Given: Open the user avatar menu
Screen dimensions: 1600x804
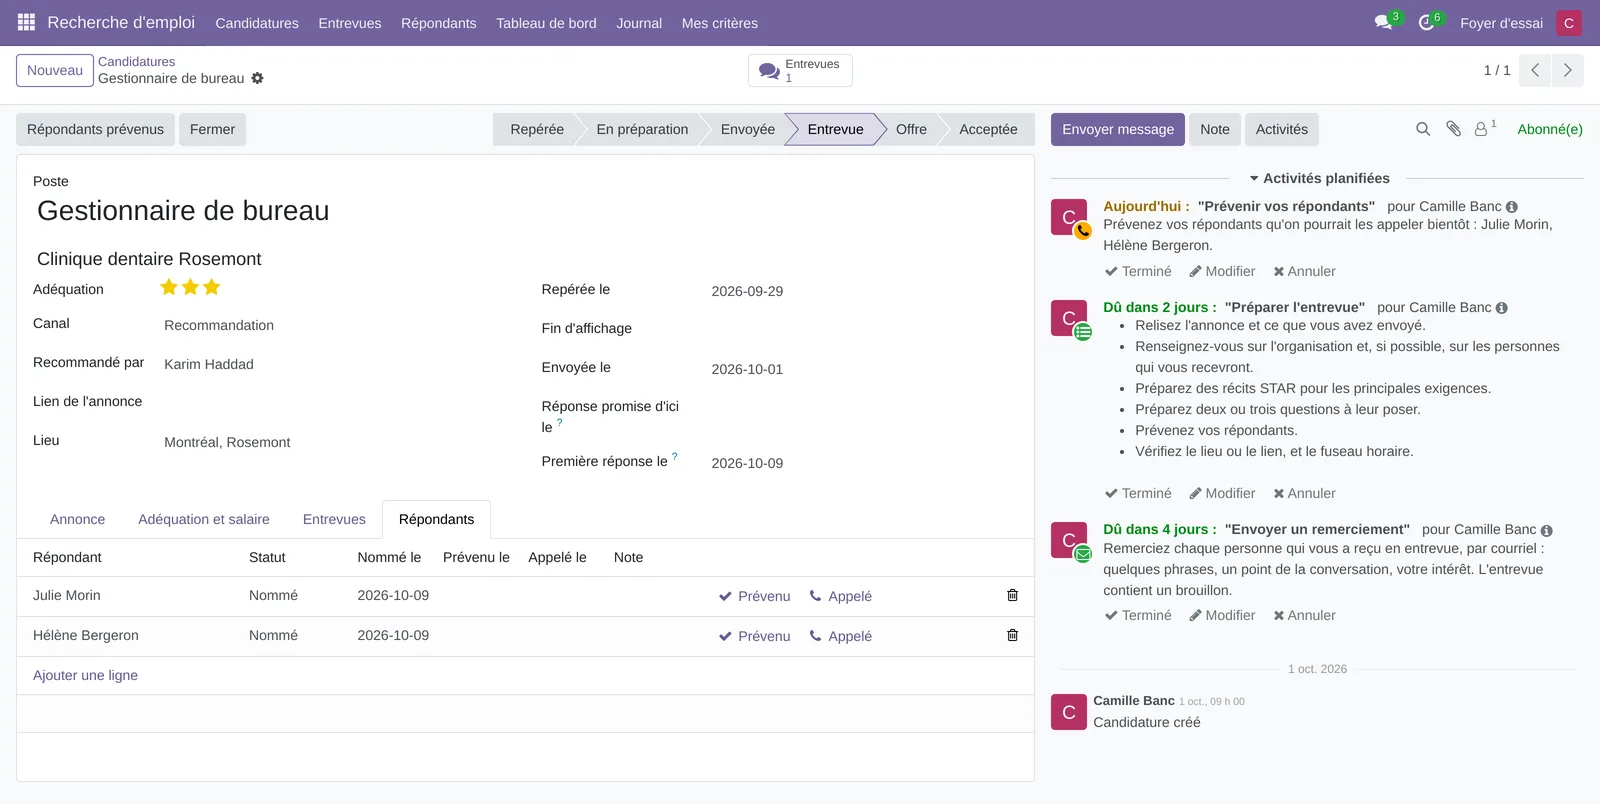Looking at the screenshot, I should click(x=1569, y=23).
